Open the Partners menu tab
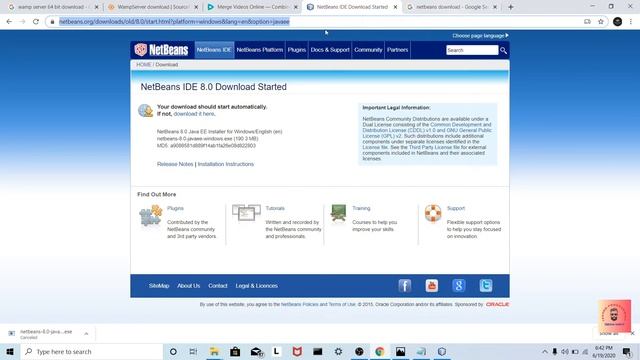 (398, 50)
